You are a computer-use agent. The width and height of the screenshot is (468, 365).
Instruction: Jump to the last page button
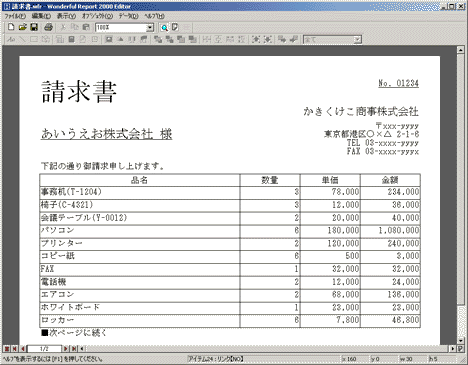tap(74, 349)
